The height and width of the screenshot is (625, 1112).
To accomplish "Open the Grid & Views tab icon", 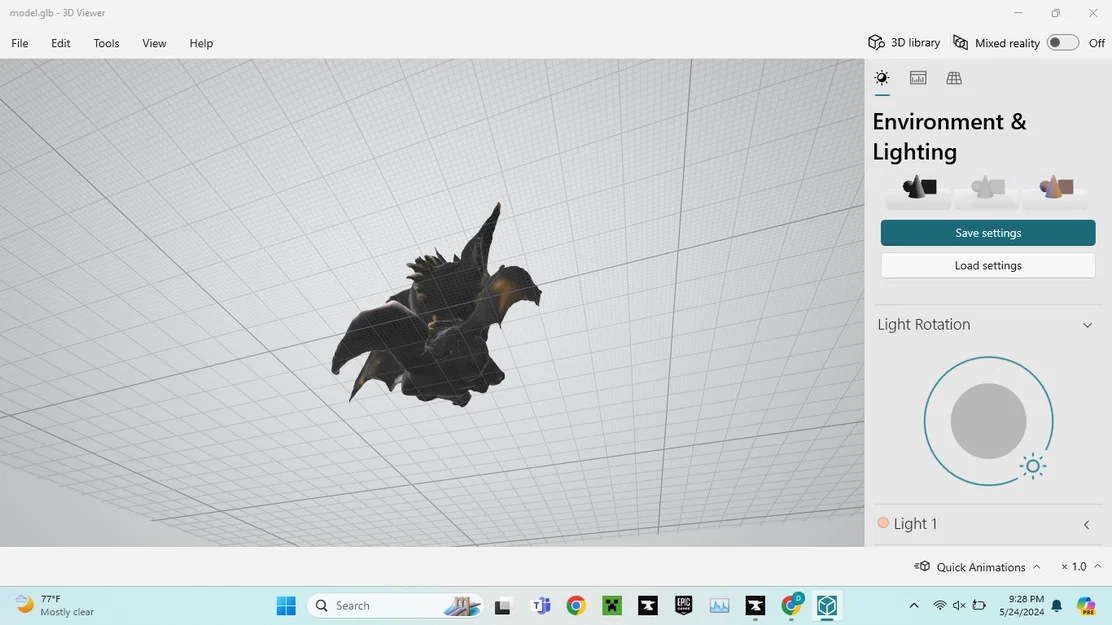I will 954,78.
